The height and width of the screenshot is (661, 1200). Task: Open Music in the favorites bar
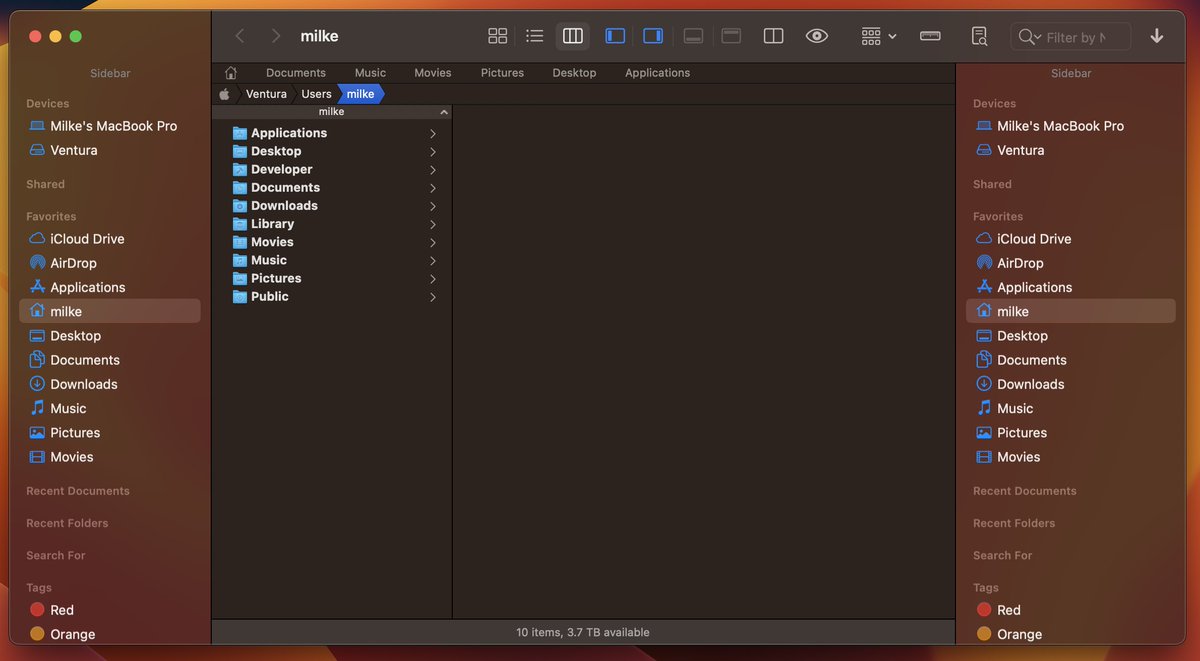pyautogui.click(x=370, y=73)
